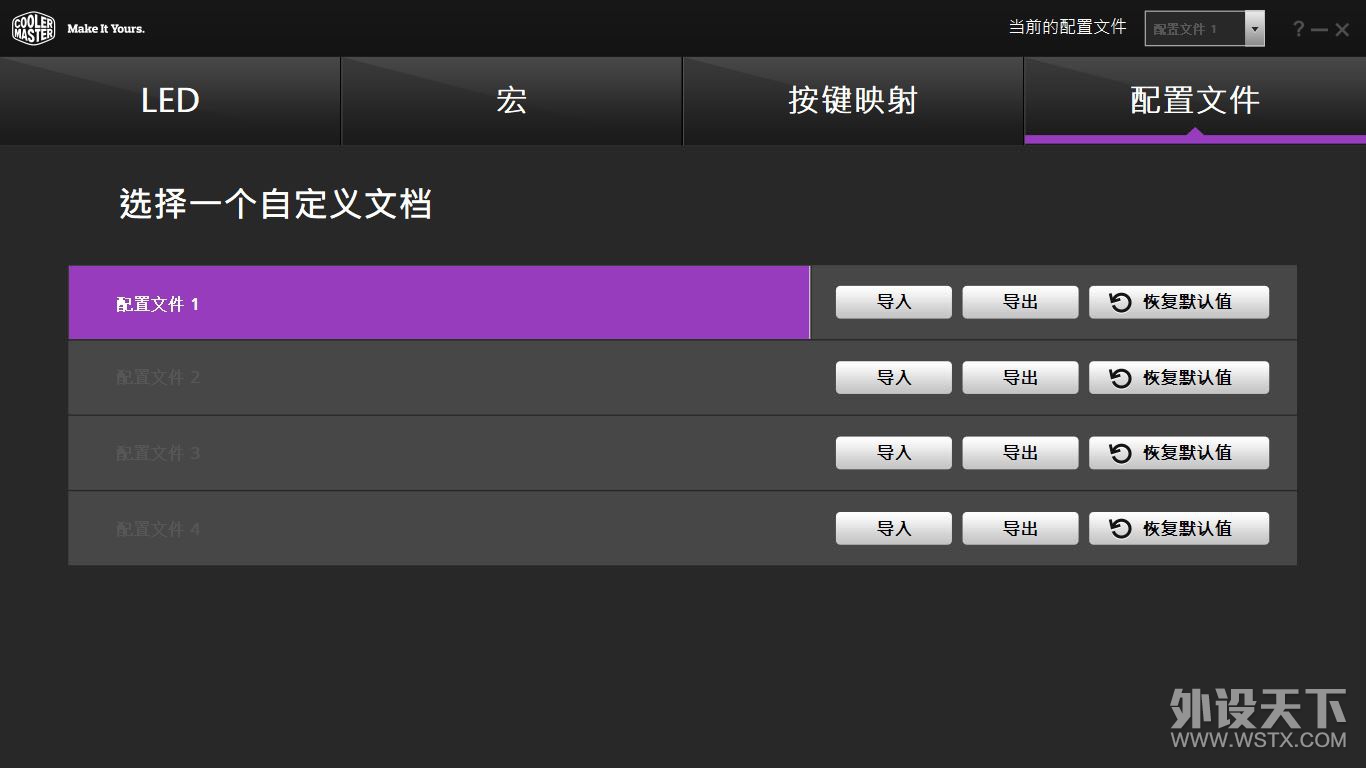Click the 恢复默认值 button for 配置文件 1
Image resolution: width=1366 pixels, height=768 pixels.
[x=1178, y=302]
